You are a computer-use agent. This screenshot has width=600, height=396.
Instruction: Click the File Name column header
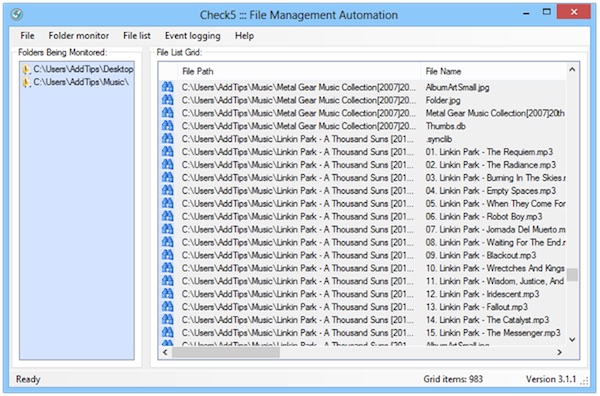[493, 71]
